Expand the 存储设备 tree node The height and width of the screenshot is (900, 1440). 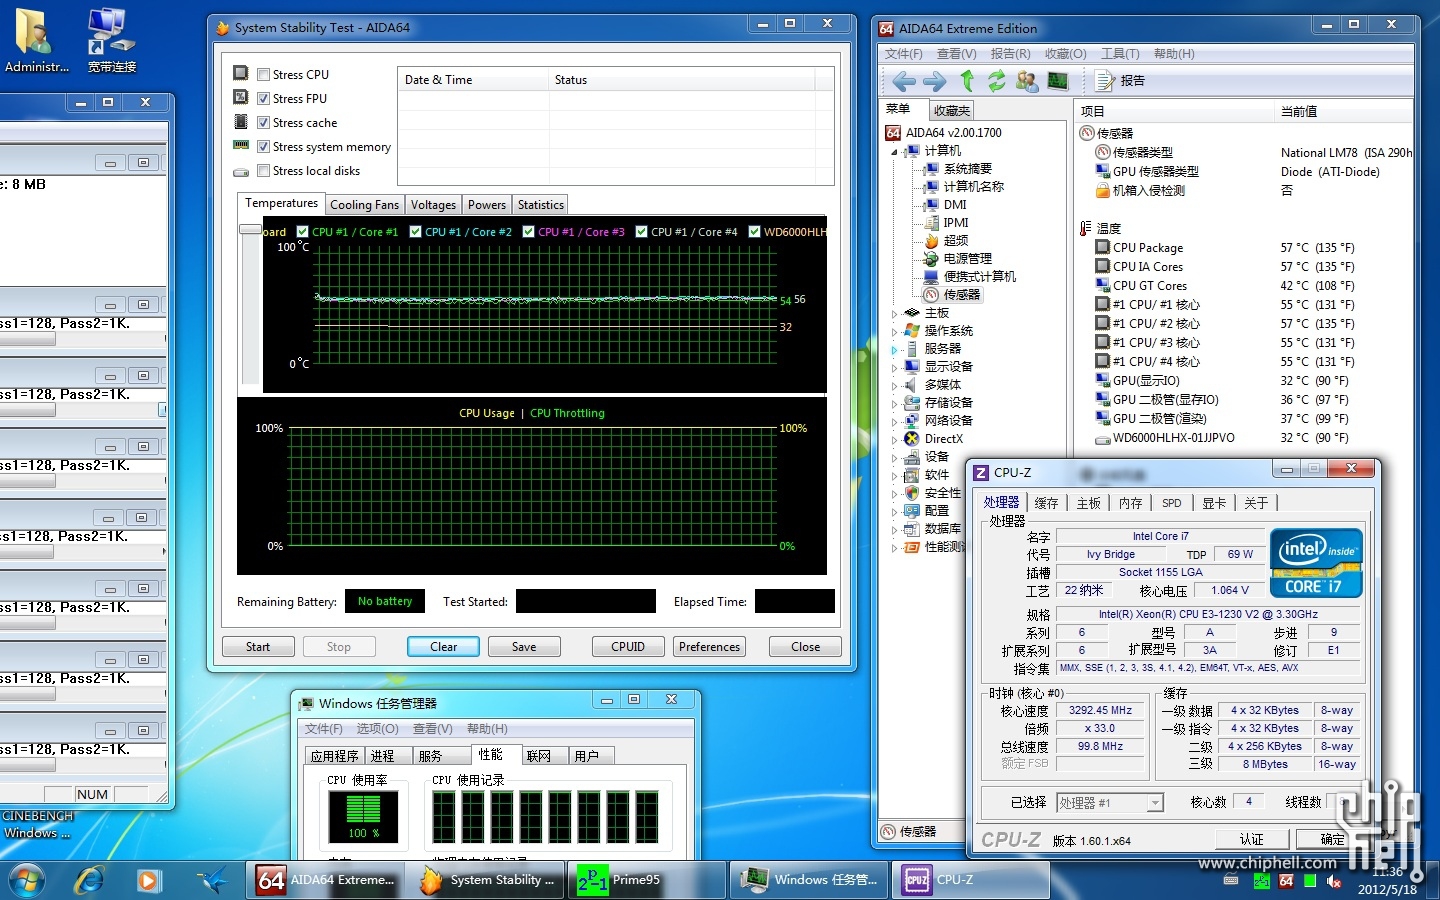(895, 404)
